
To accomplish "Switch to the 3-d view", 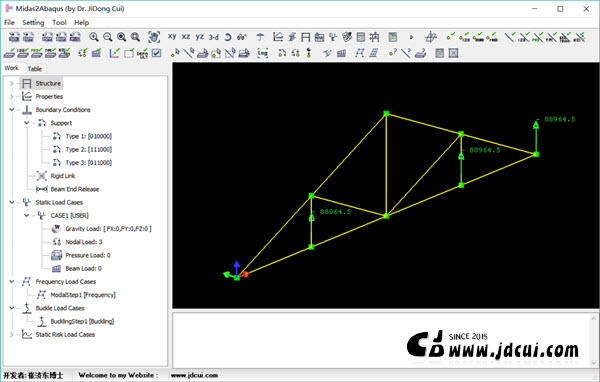I will 214,37.
